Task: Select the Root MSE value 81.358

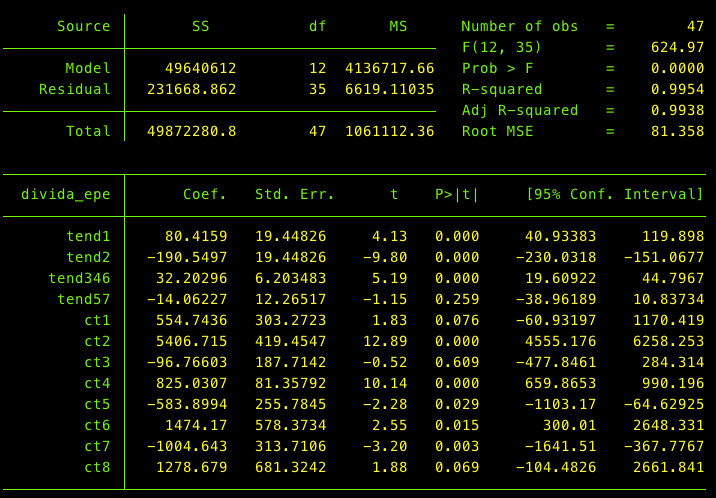Action: tap(679, 131)
